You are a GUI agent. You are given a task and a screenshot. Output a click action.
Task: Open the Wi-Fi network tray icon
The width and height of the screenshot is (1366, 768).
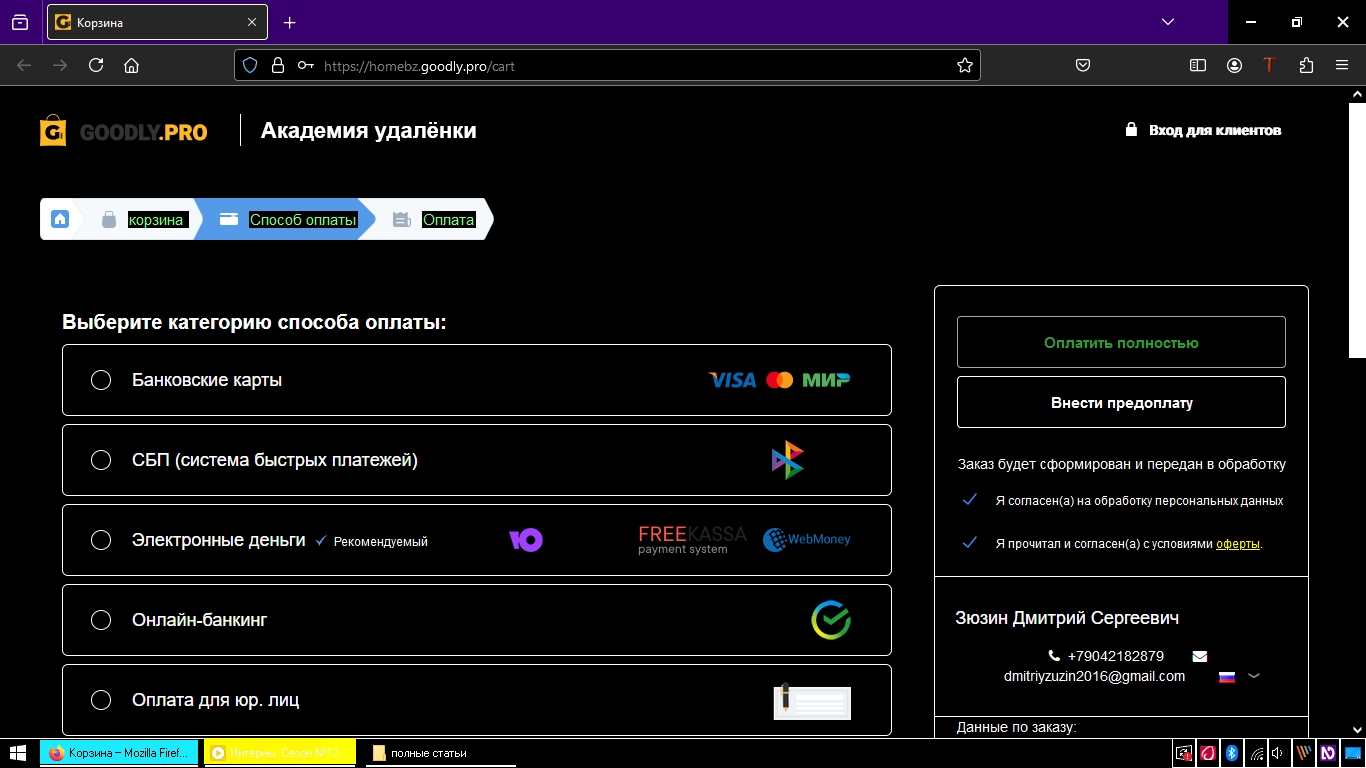click(x=1256, y=753)
